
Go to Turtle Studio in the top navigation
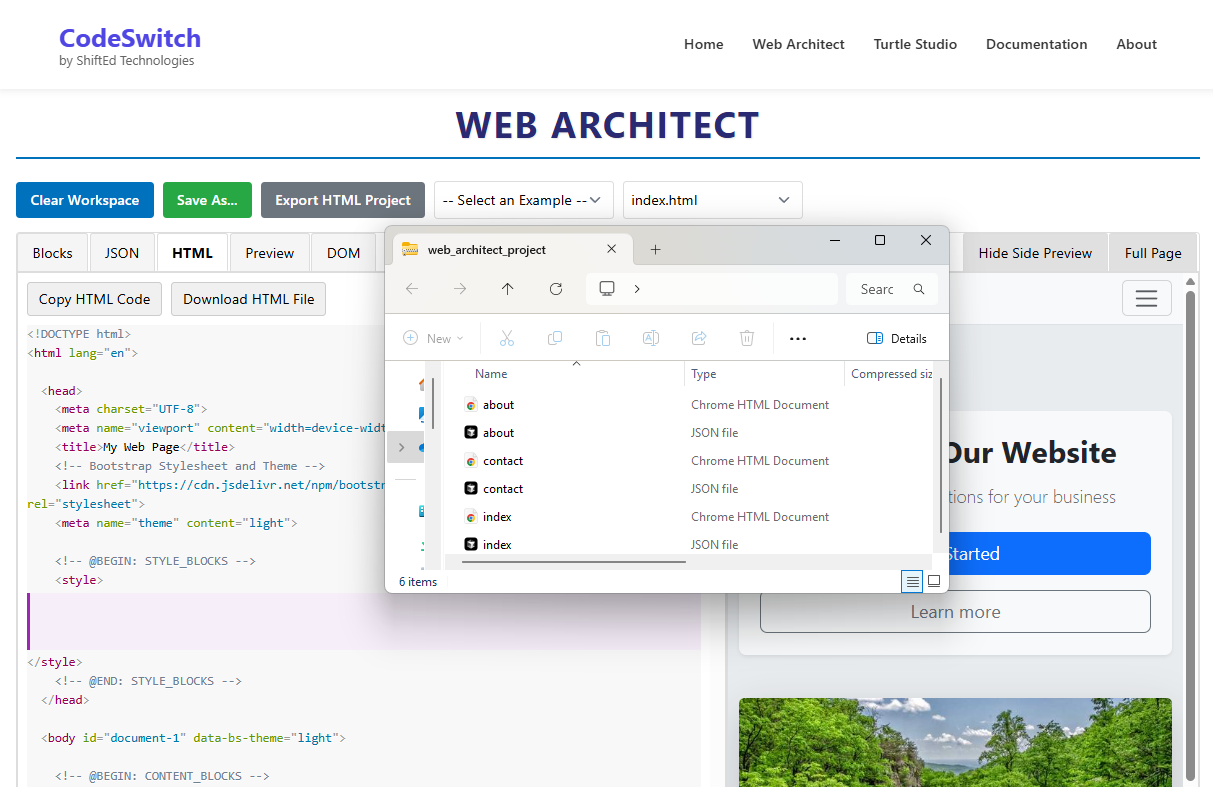pos(915,44)
